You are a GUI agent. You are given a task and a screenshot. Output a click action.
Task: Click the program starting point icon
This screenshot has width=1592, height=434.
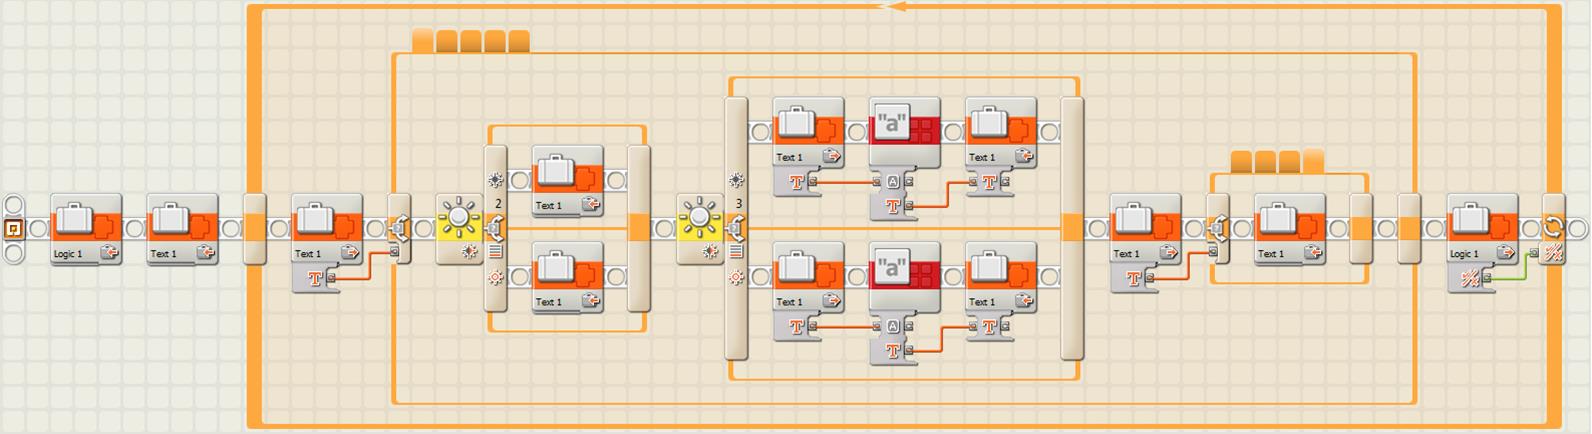(14, 229)
